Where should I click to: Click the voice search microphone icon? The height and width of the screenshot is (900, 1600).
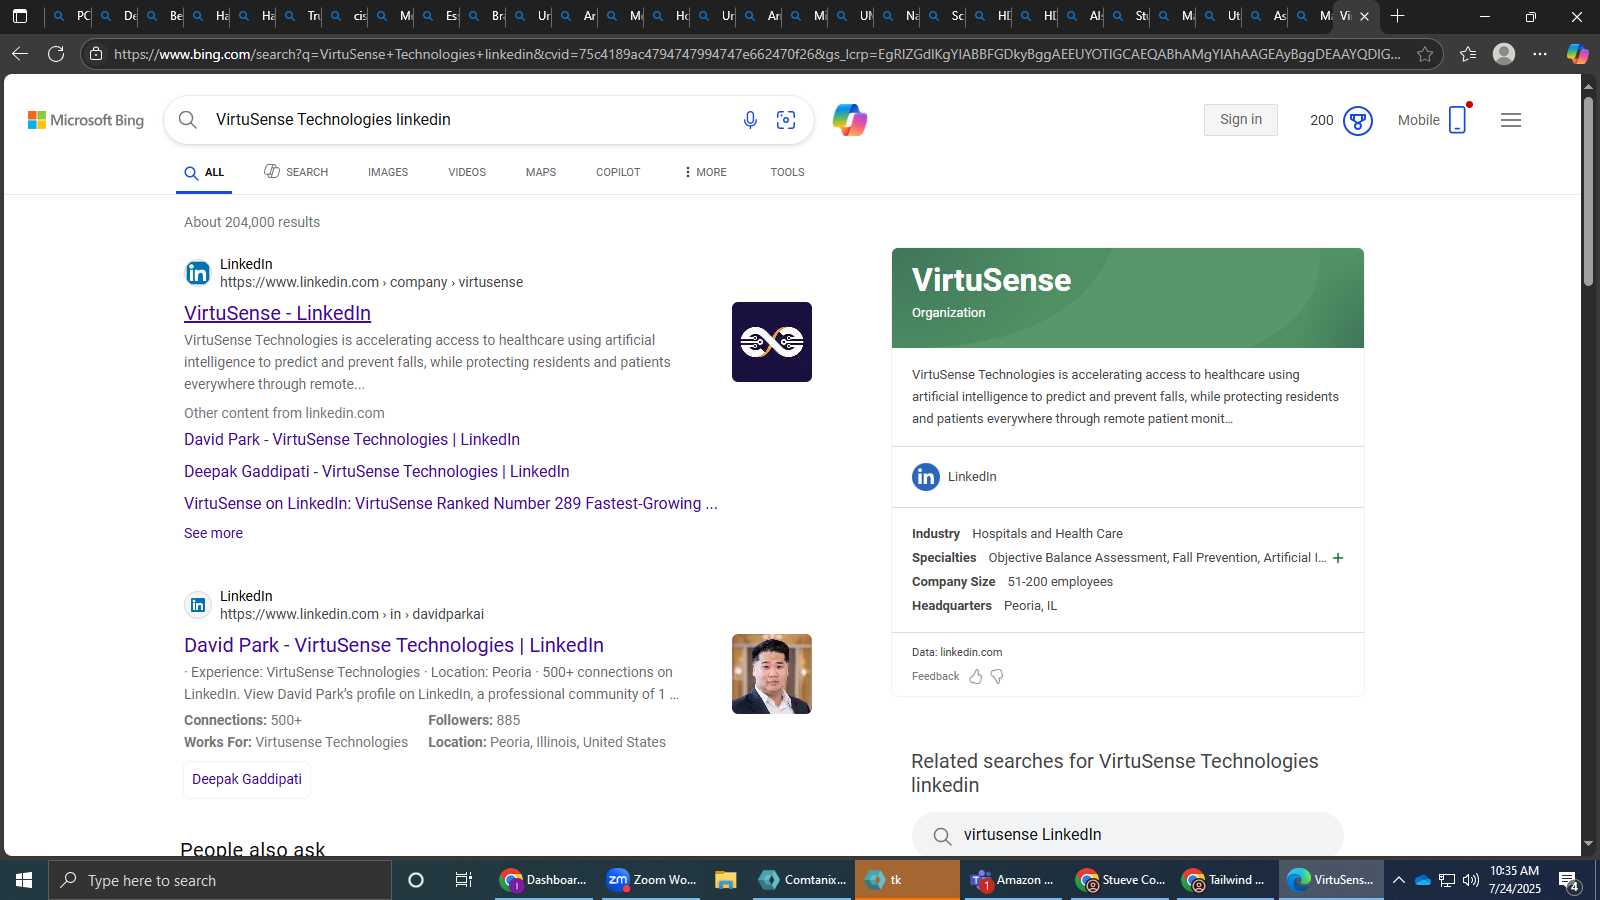coord(750,120)
